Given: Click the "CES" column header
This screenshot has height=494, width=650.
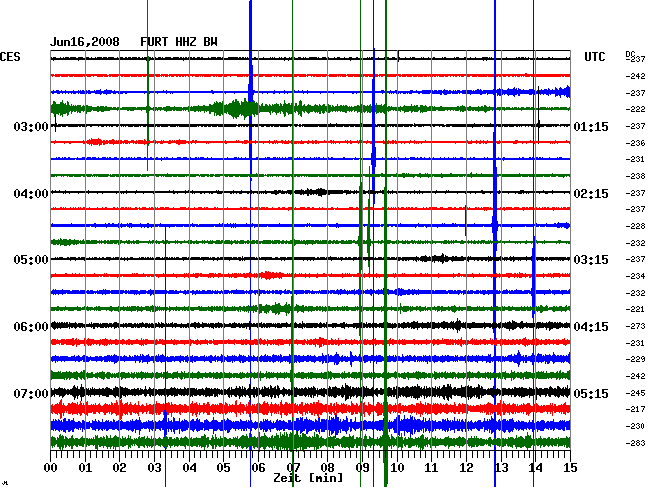Looking at the screenshot, I should coord(10,57).
